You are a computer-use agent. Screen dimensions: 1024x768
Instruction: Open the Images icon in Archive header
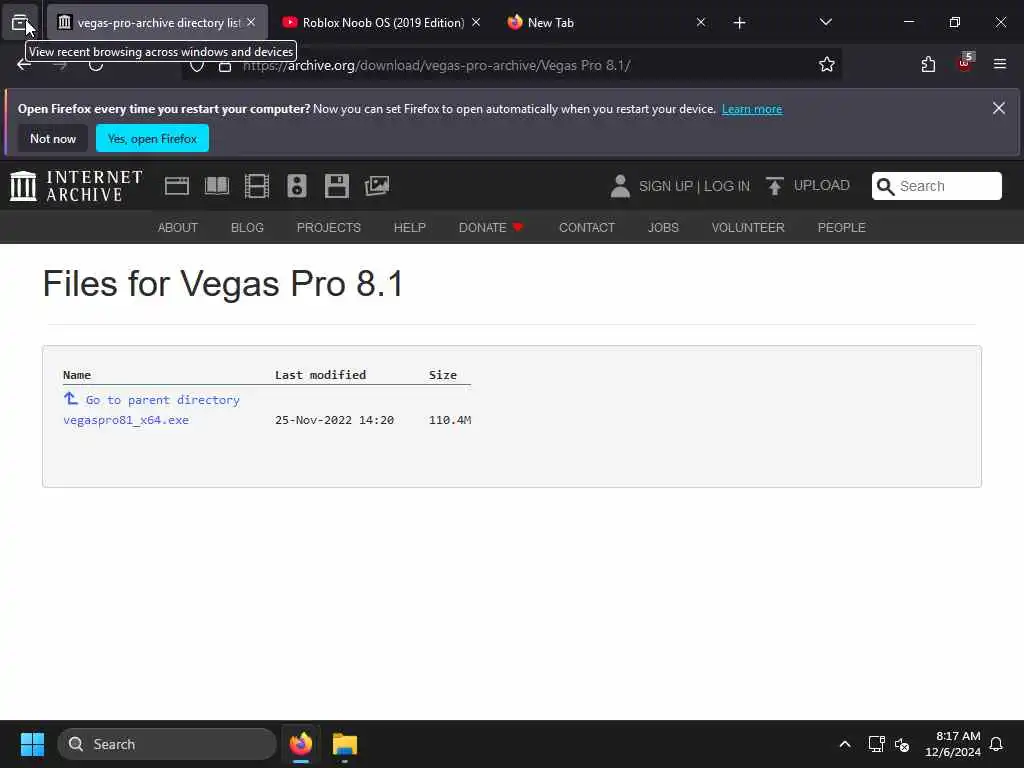(x=377, y=186)
